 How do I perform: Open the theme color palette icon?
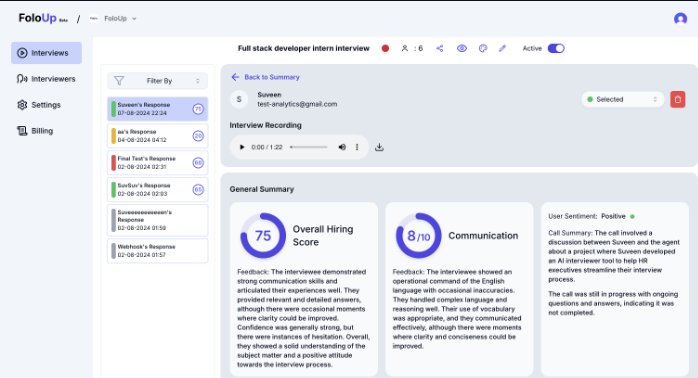click(x=483, y=49)
